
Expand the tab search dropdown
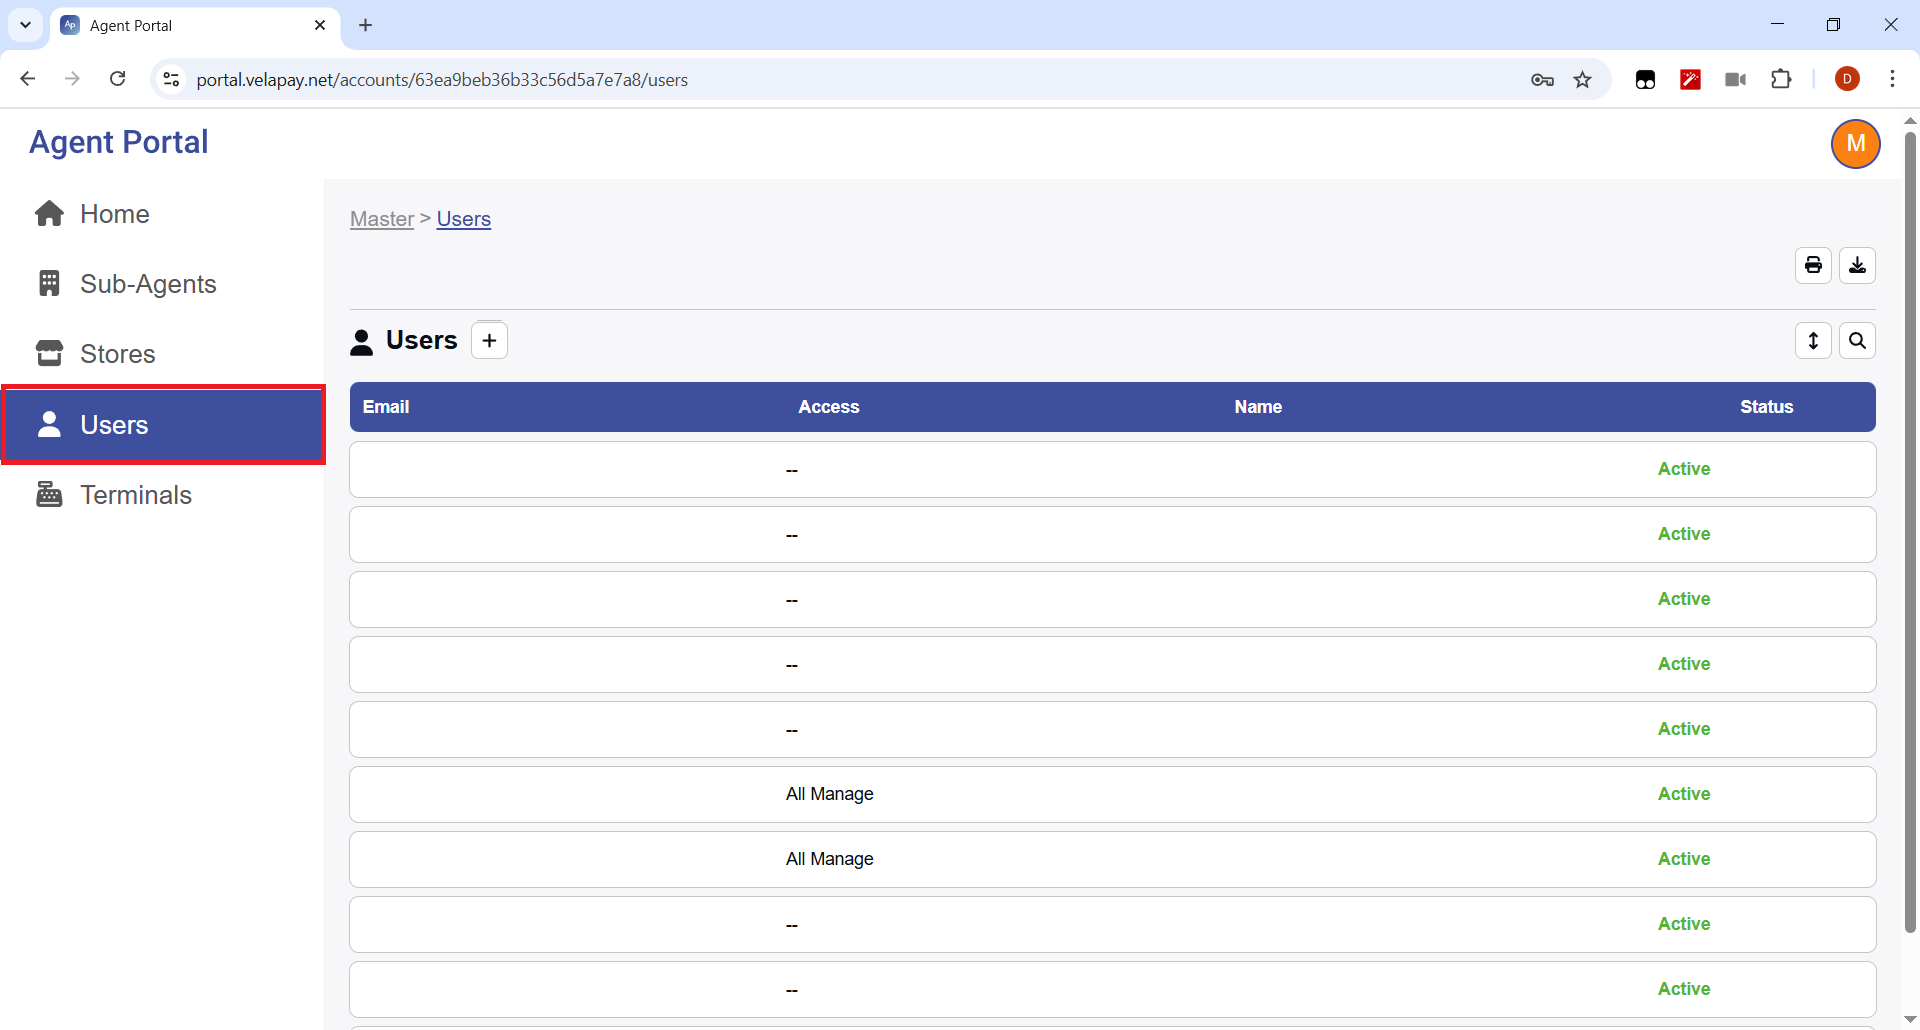25,25
